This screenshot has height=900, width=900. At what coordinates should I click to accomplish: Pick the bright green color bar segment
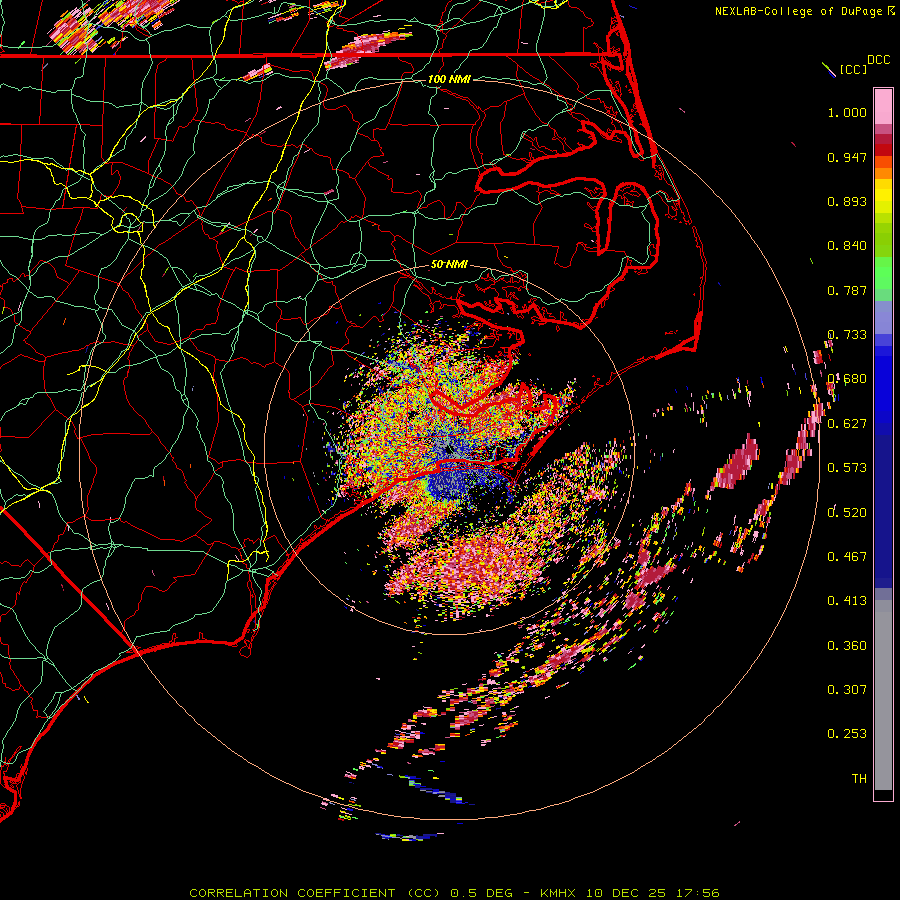click(883, 273)
